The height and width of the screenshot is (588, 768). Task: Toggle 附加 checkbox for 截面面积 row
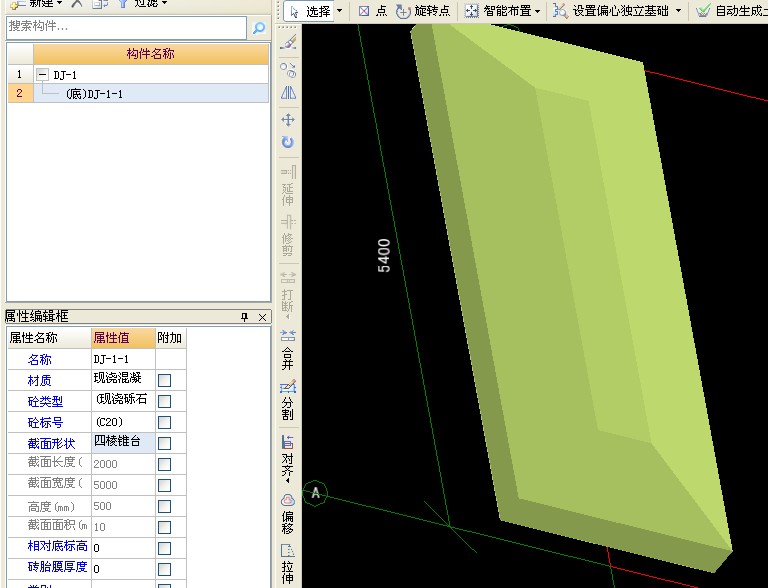165,527
